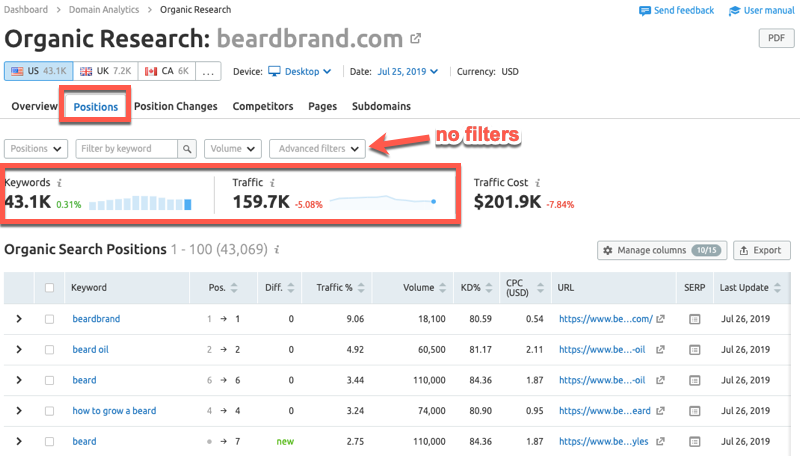Screen dimensions: 800x456
Task: Click the Export button
Action: click(x=762, y=250)
